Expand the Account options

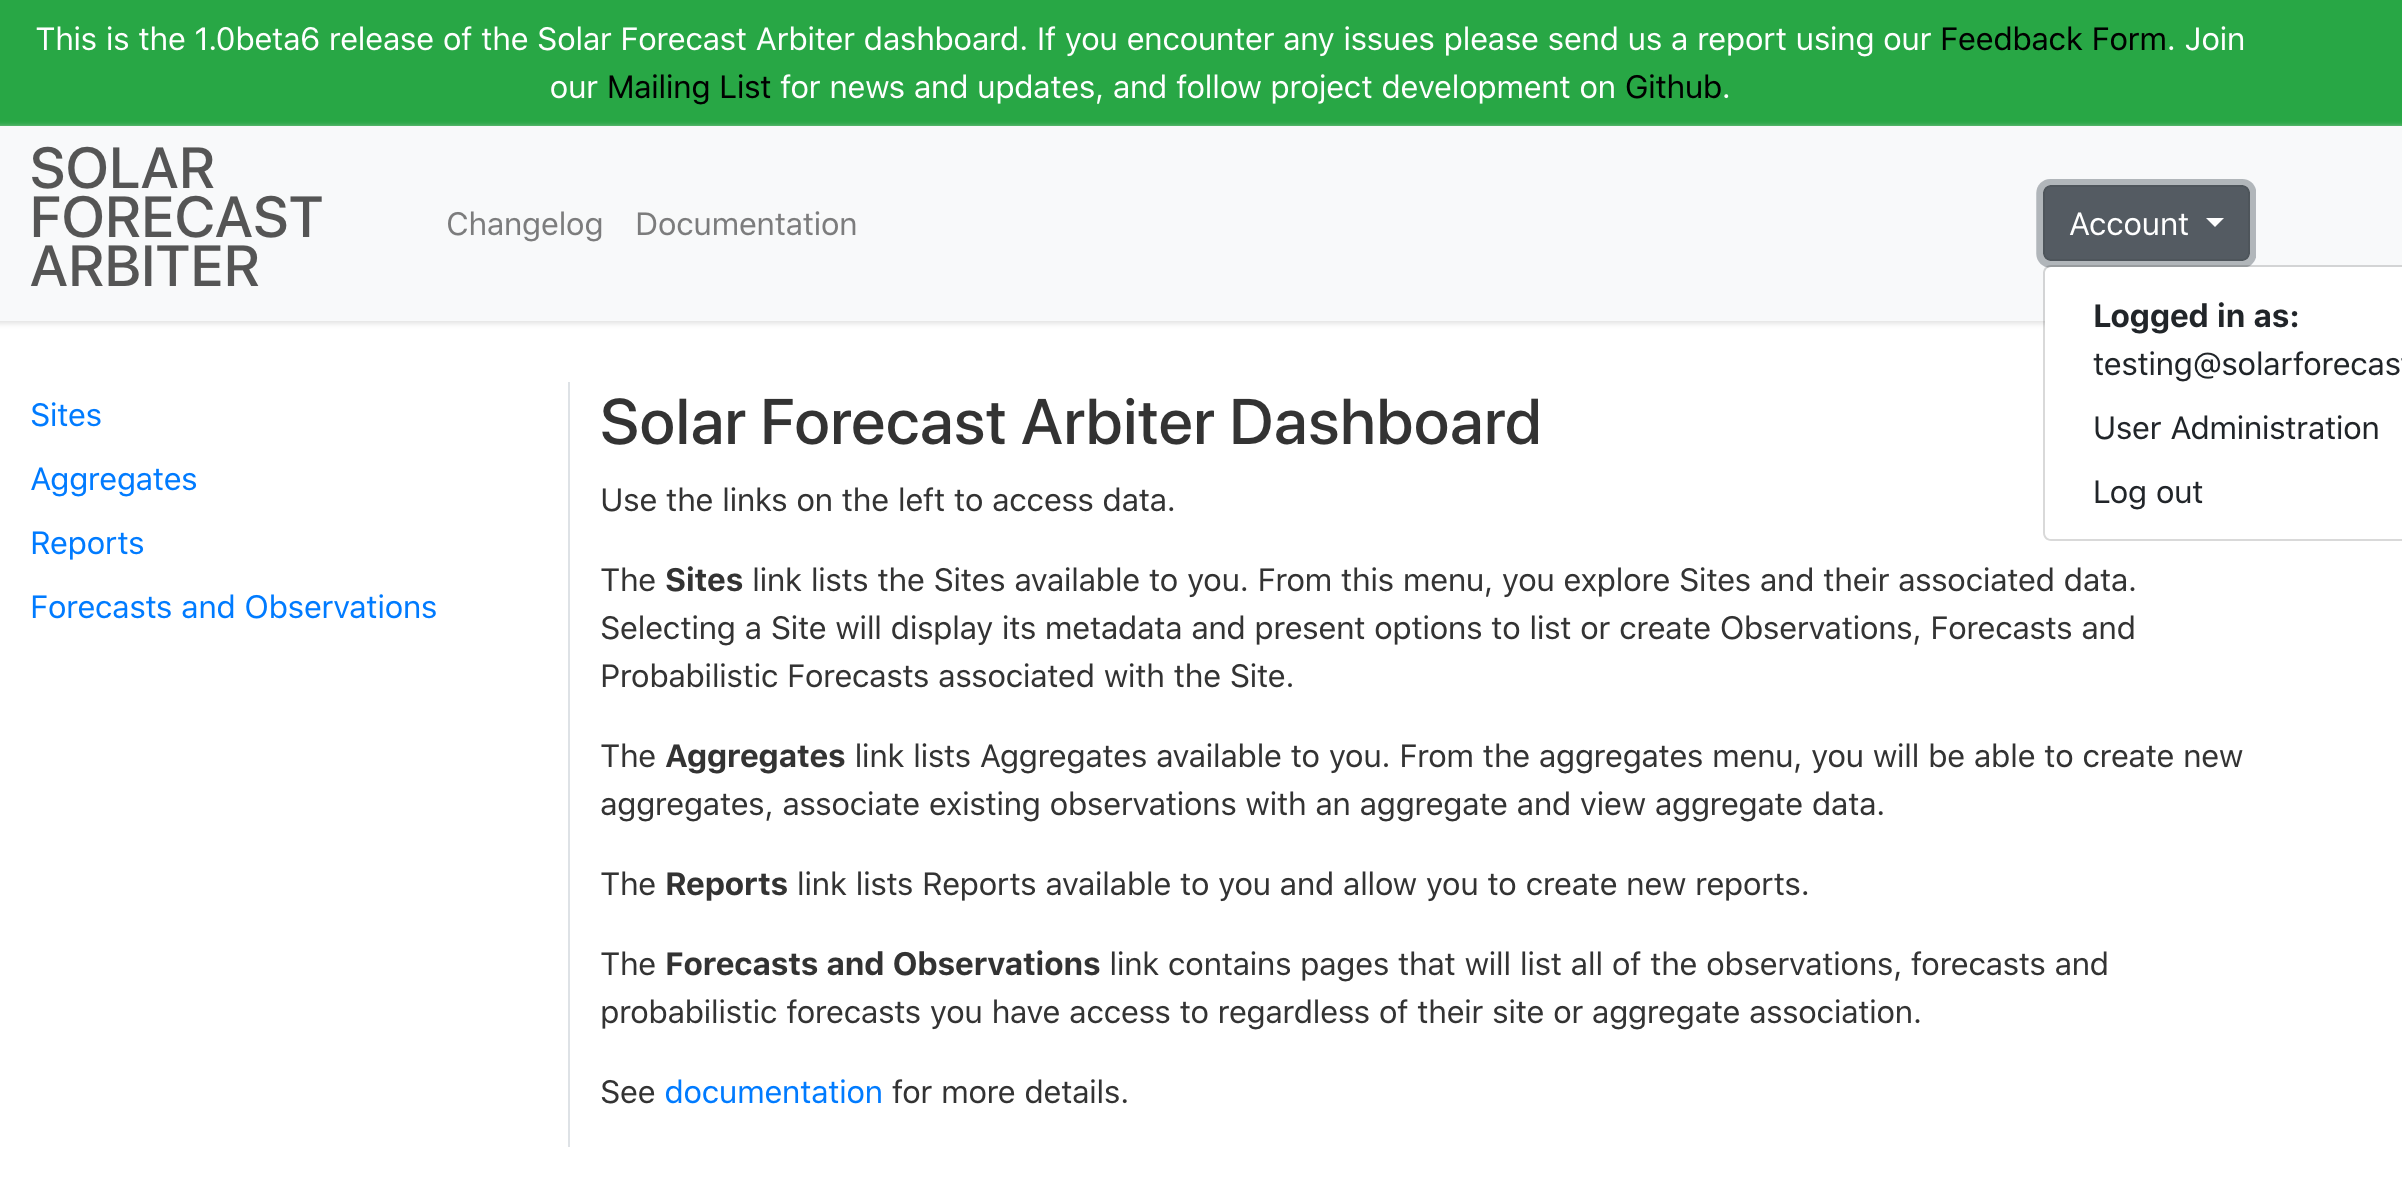coord(2144,223)
